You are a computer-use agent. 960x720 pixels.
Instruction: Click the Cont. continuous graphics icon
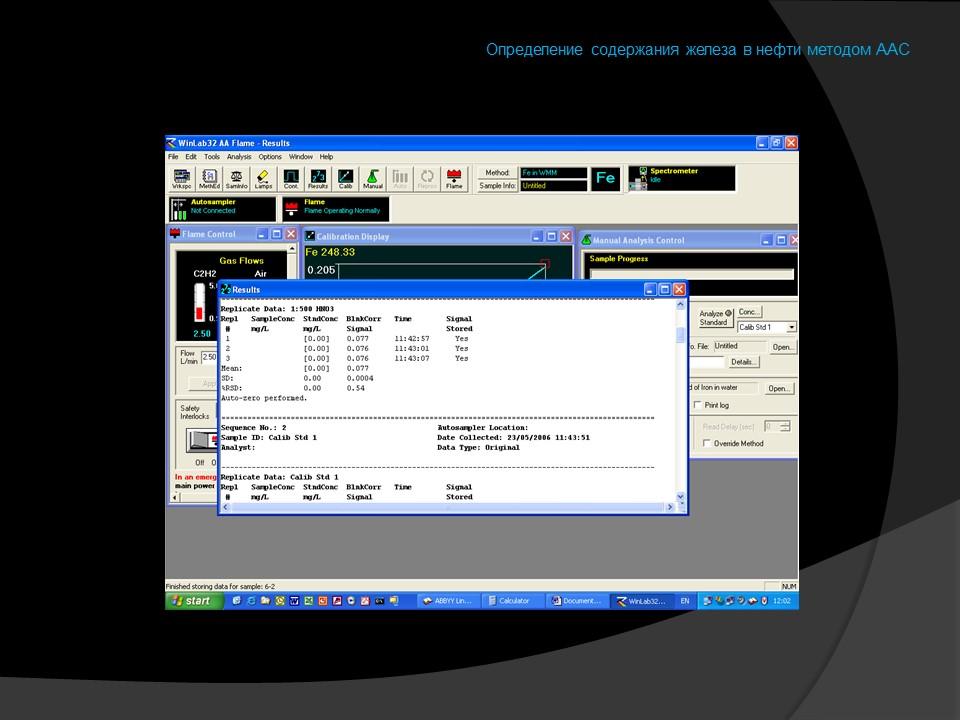(x=291, y=179)
